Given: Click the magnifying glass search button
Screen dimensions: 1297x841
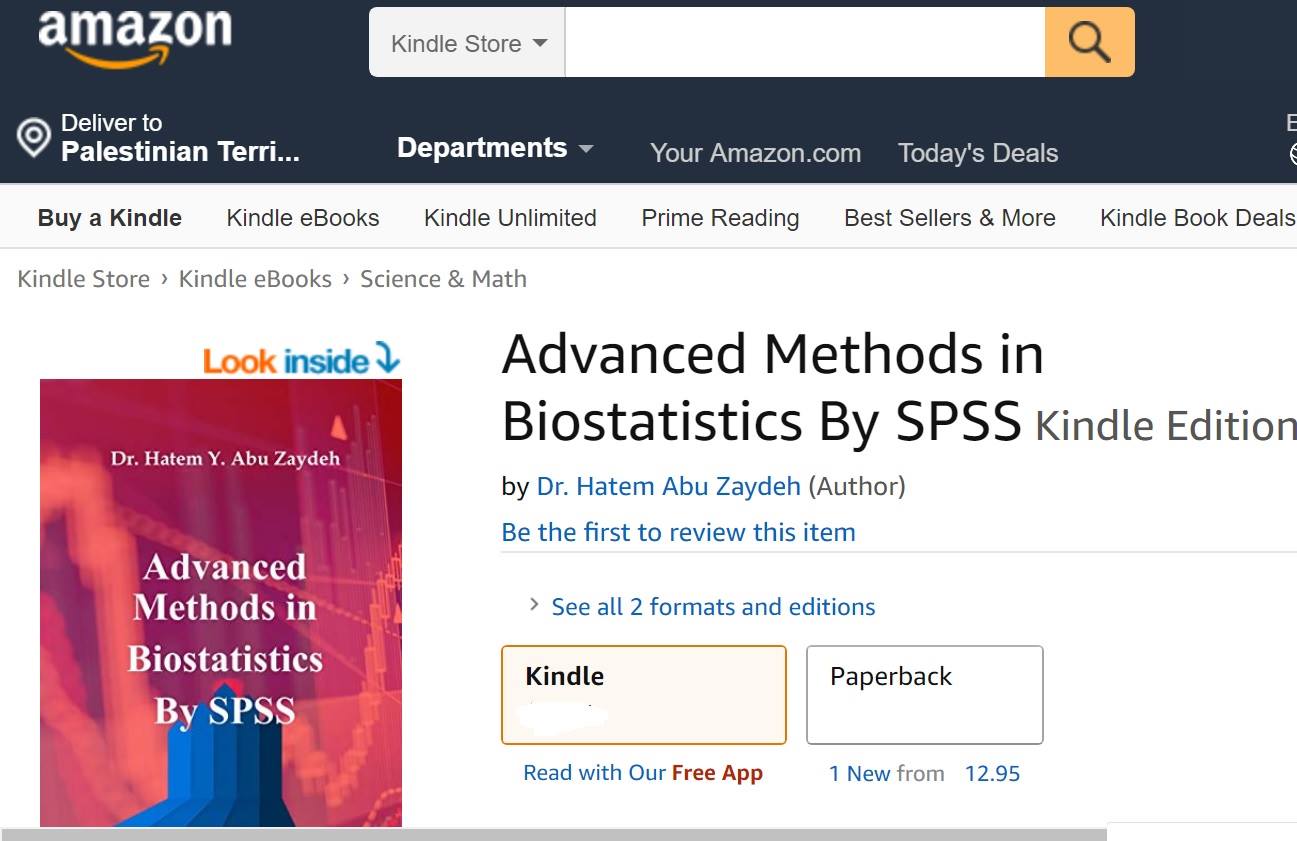Looking at the screenshot, I should tap(1089, 43).
